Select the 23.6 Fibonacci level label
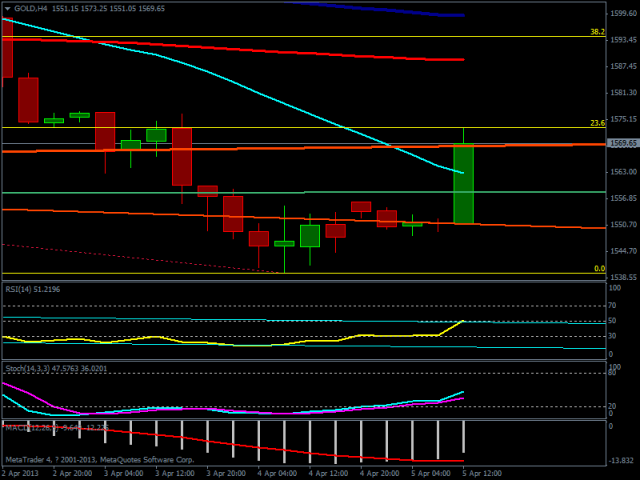 (x=597, y=123)
